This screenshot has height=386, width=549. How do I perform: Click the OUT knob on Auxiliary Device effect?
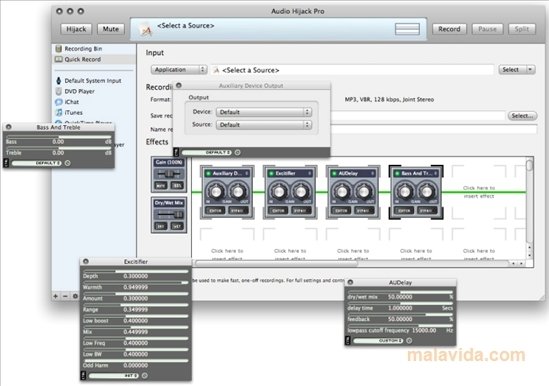click(x=238, y=192)
